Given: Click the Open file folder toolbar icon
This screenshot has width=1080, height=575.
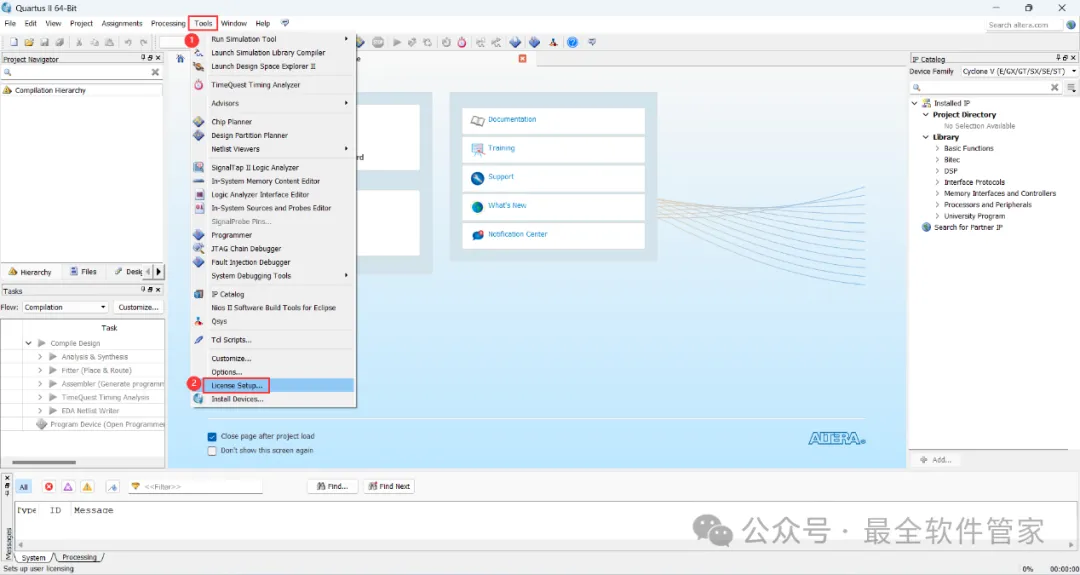Looking at the screenshot, I should point(29,42).
